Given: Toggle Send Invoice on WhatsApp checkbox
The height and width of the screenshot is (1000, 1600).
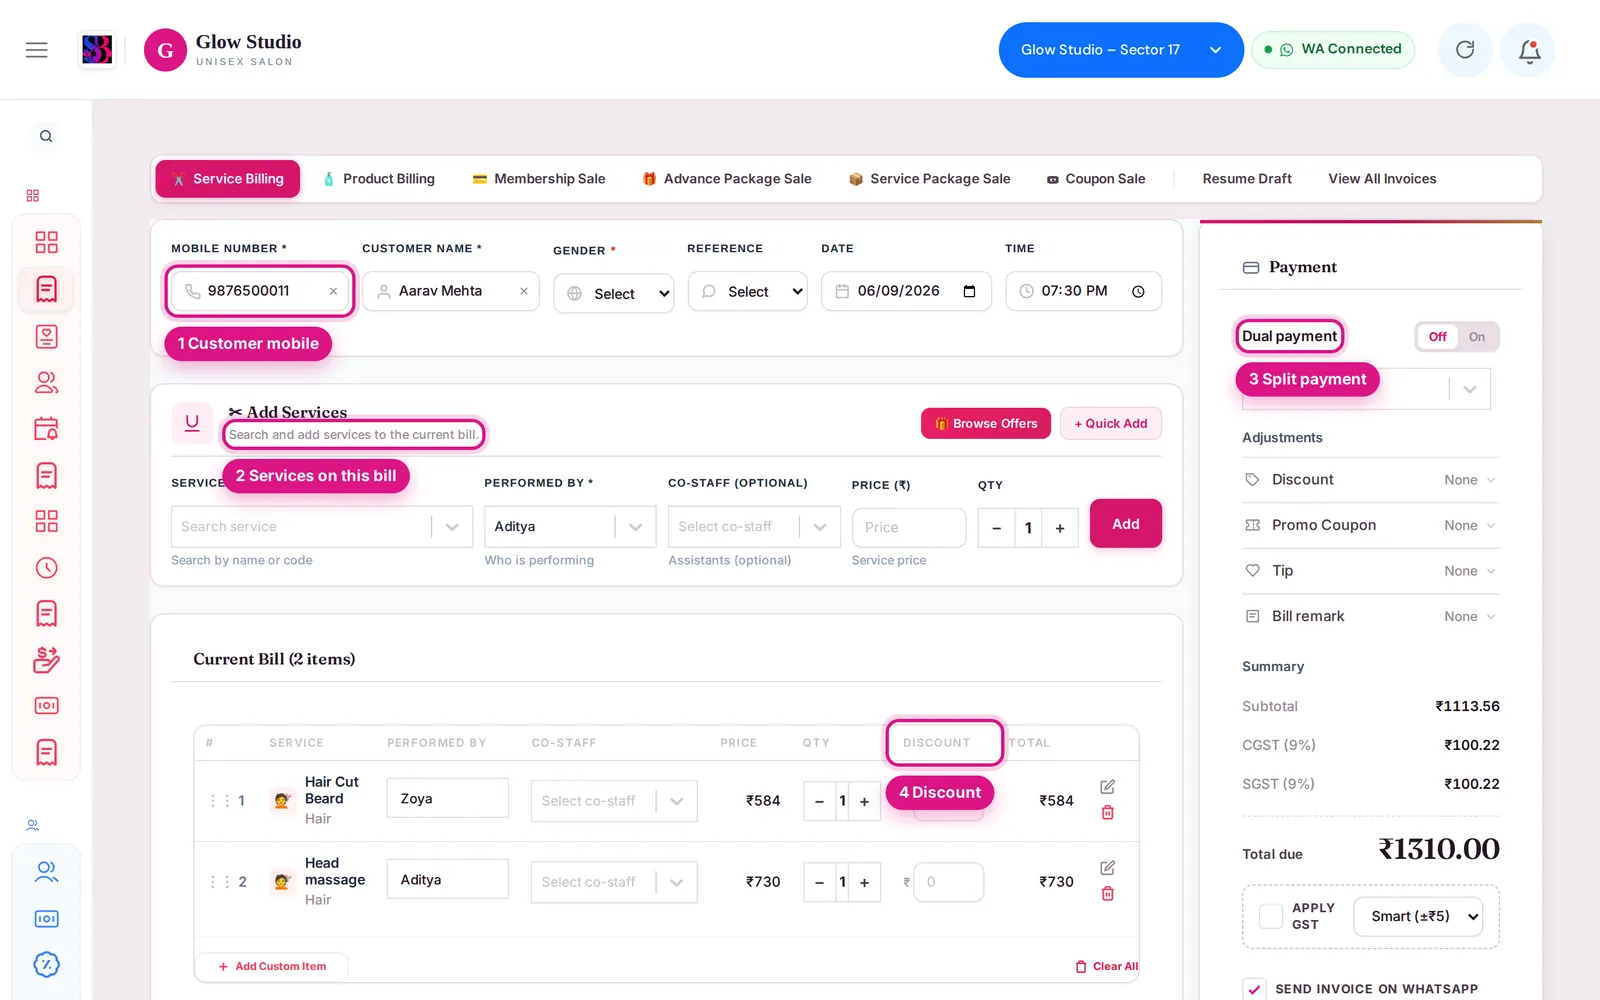Looking at the screenshot, I should [1254, 989].
